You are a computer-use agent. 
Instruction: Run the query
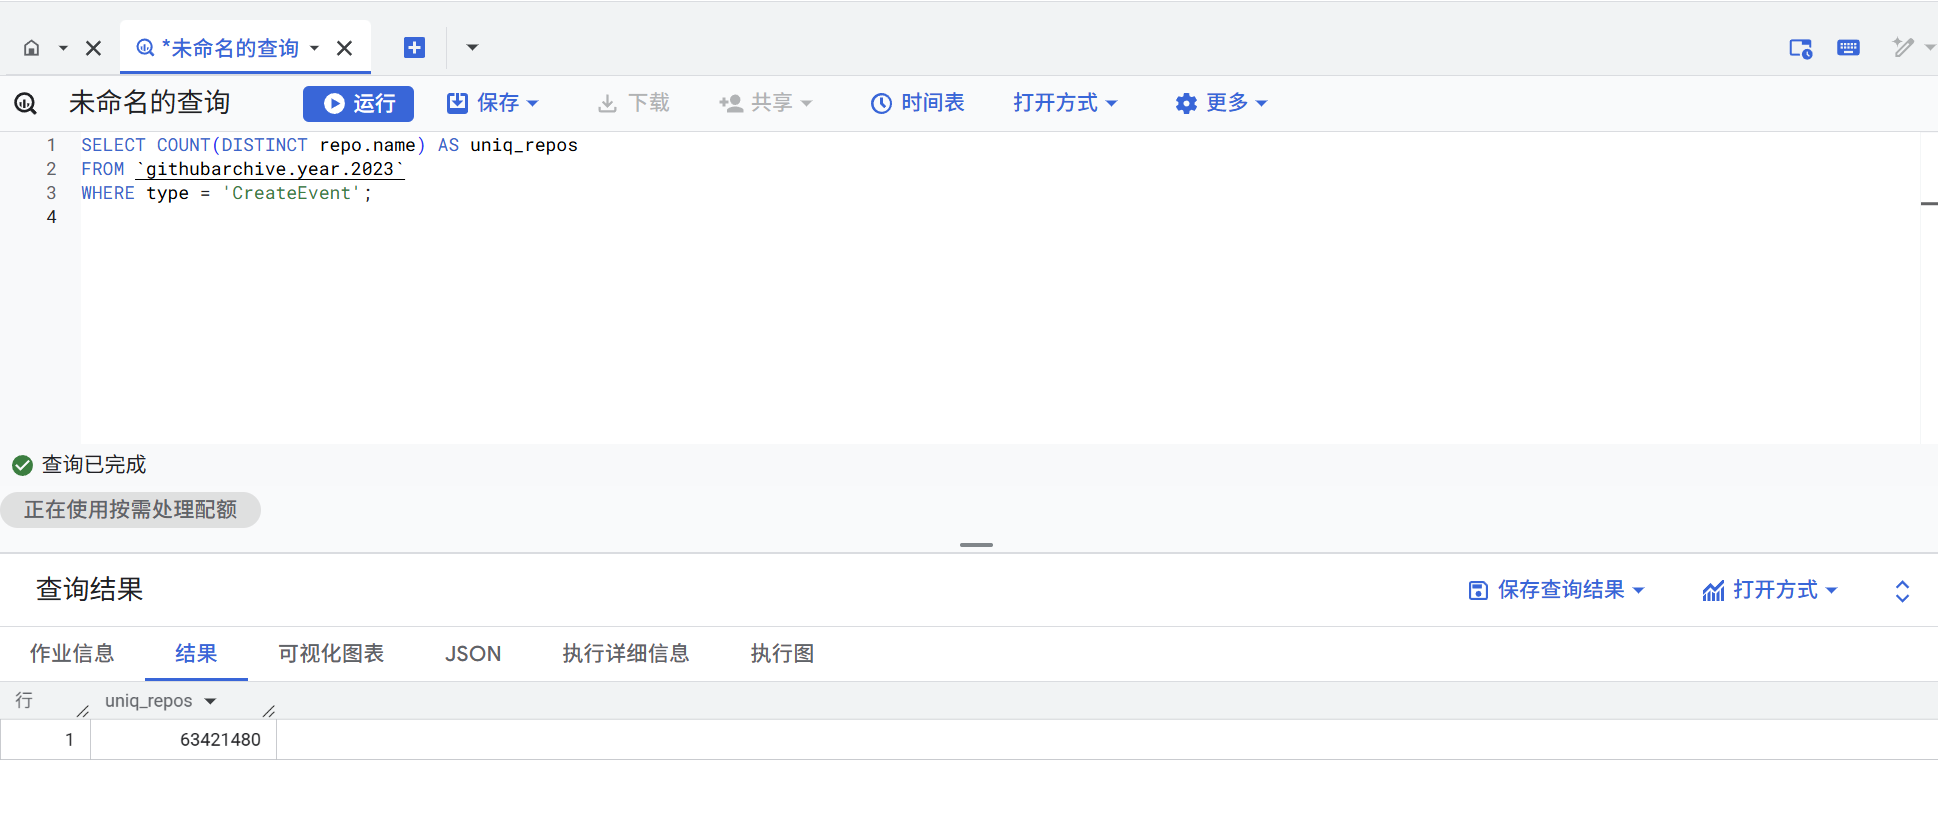coord(359,103)
